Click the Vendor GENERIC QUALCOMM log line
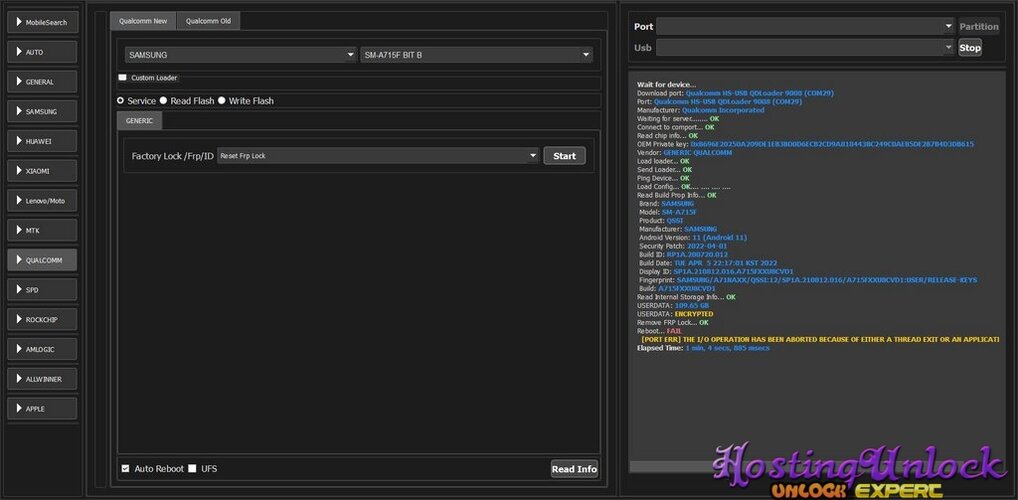 pyautogui.click(x=684, y=153)
